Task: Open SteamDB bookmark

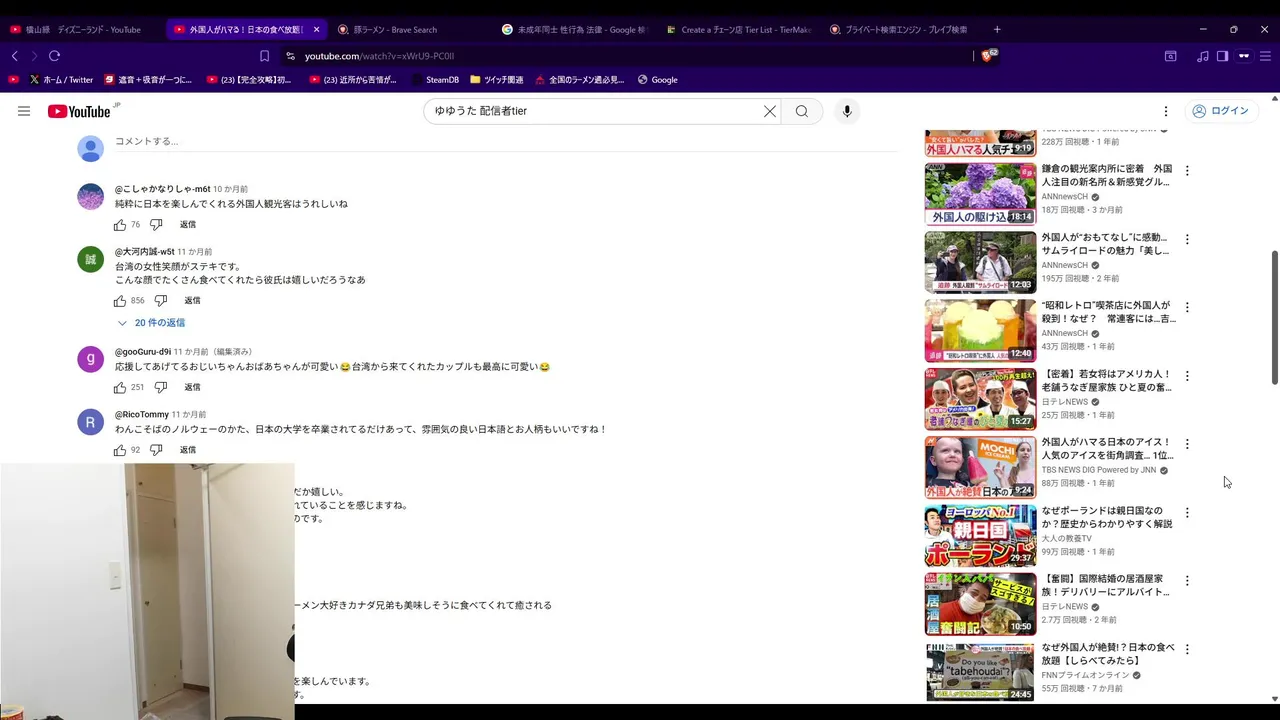Action: tap(434, 80)
